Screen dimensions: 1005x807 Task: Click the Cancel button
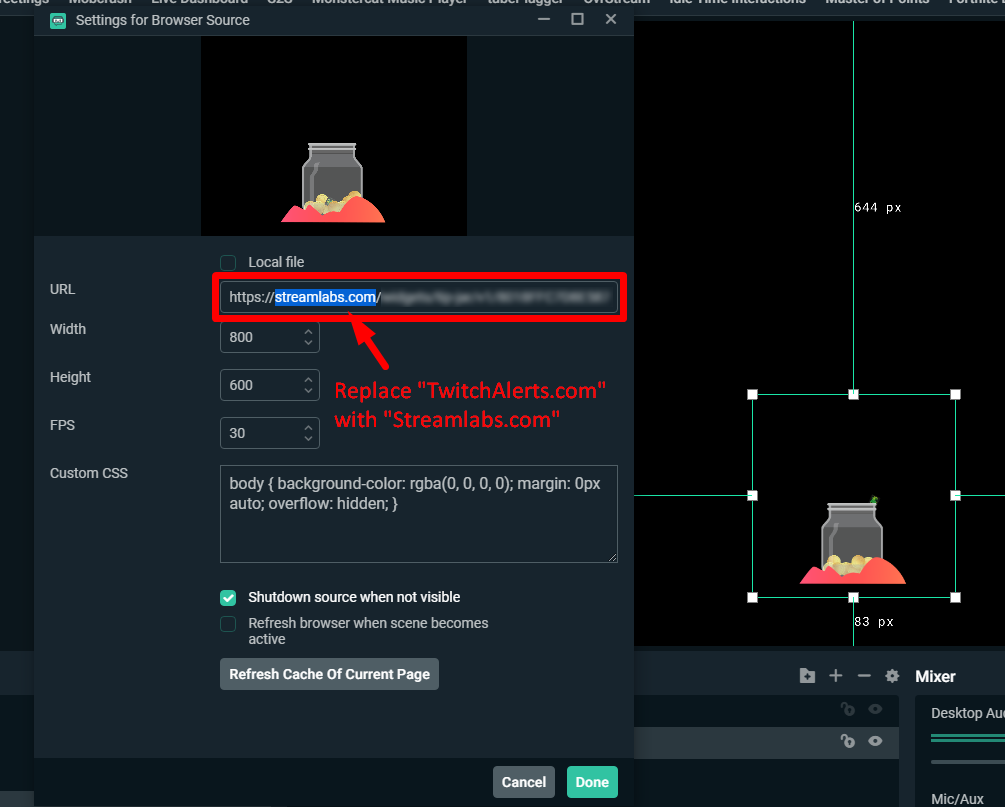click(x=524, y=782)
